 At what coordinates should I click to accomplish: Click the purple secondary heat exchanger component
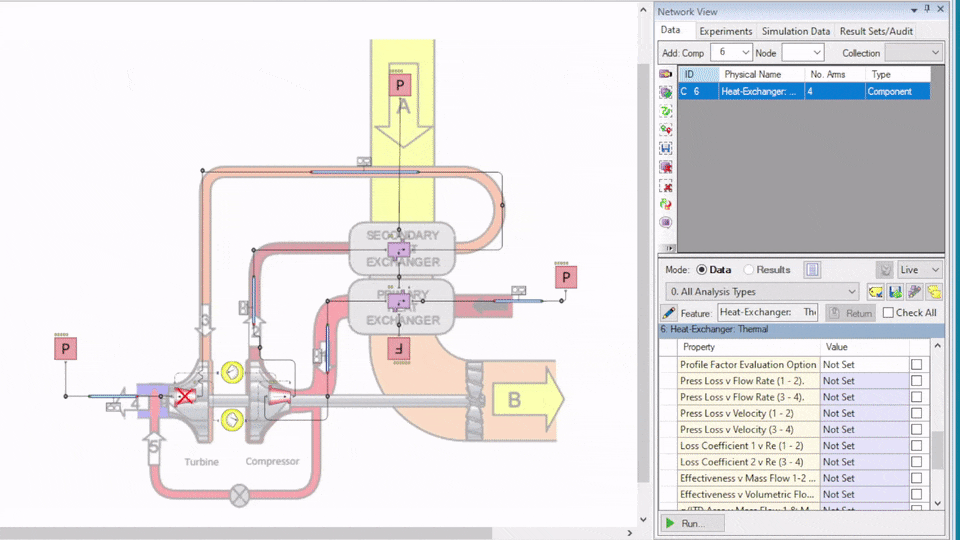[399, 250]
